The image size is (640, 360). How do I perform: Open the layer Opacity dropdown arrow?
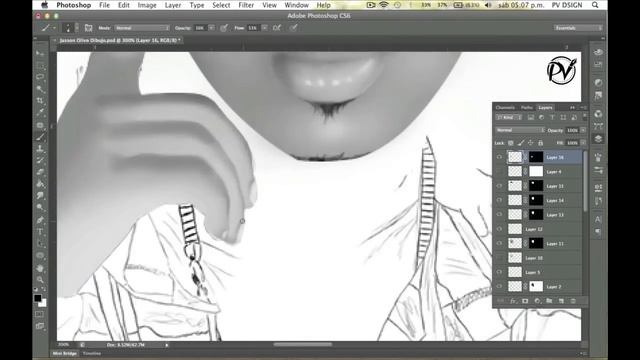[583, 130]
